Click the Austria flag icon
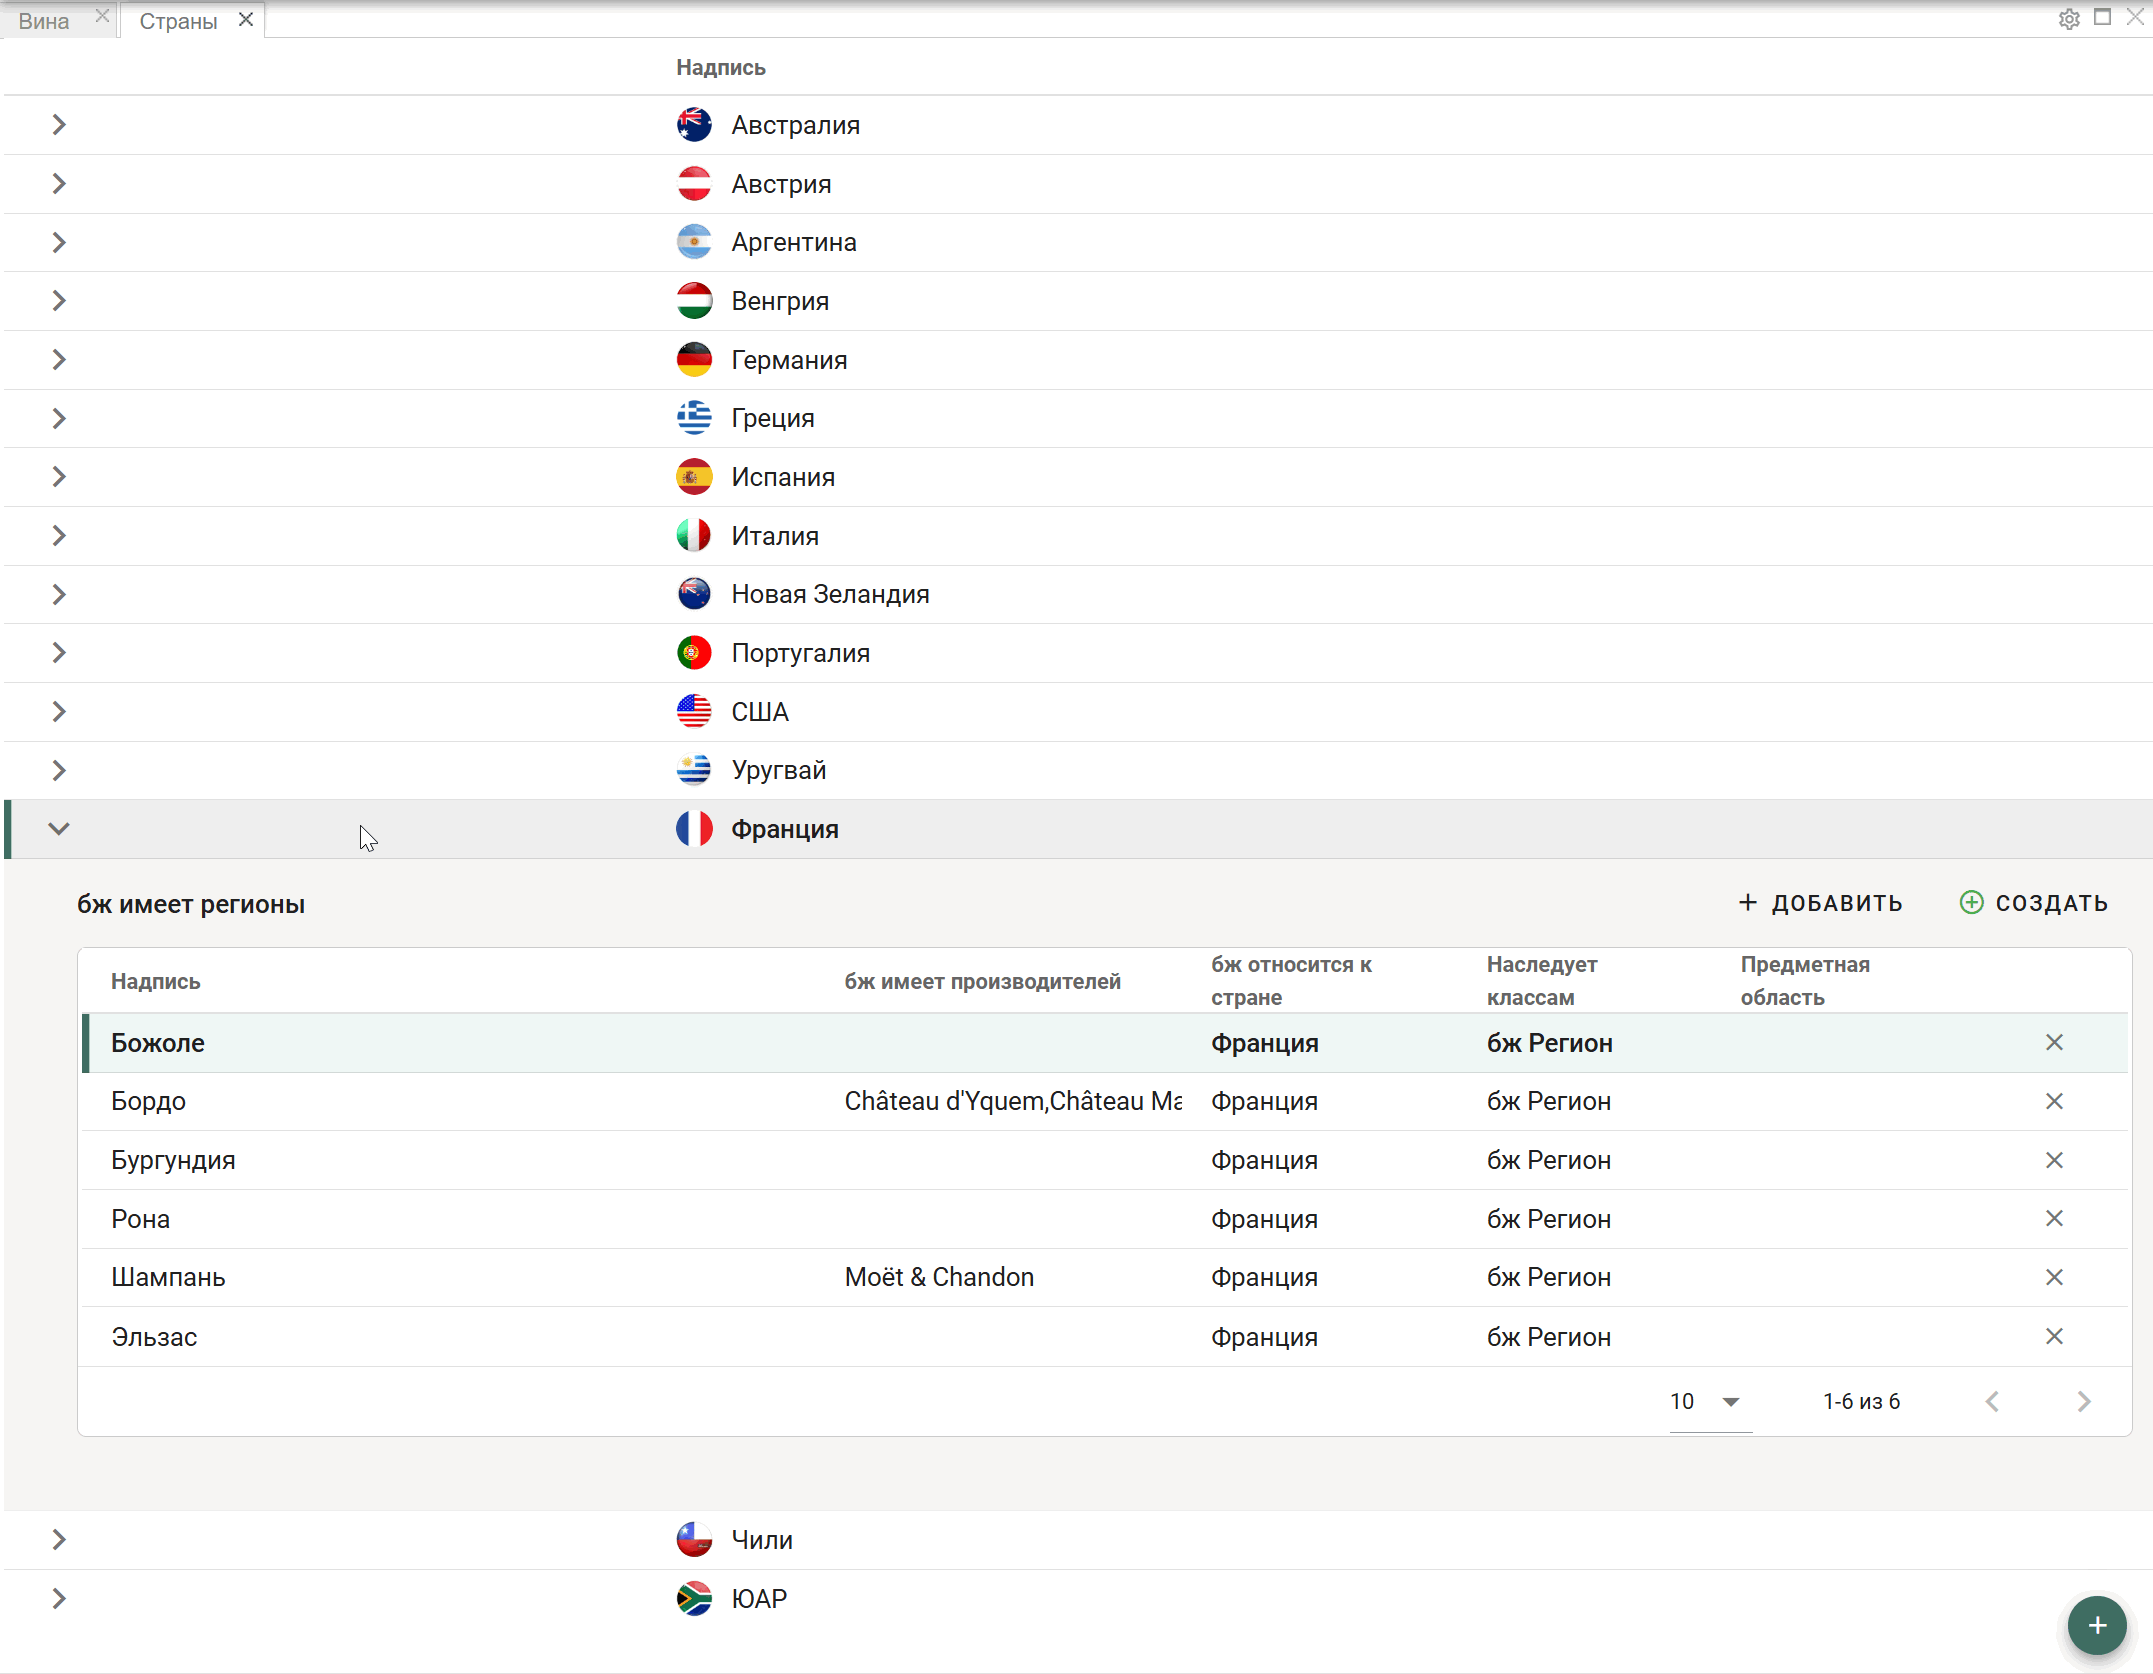2153x1674 pixels. click(694, 184)
